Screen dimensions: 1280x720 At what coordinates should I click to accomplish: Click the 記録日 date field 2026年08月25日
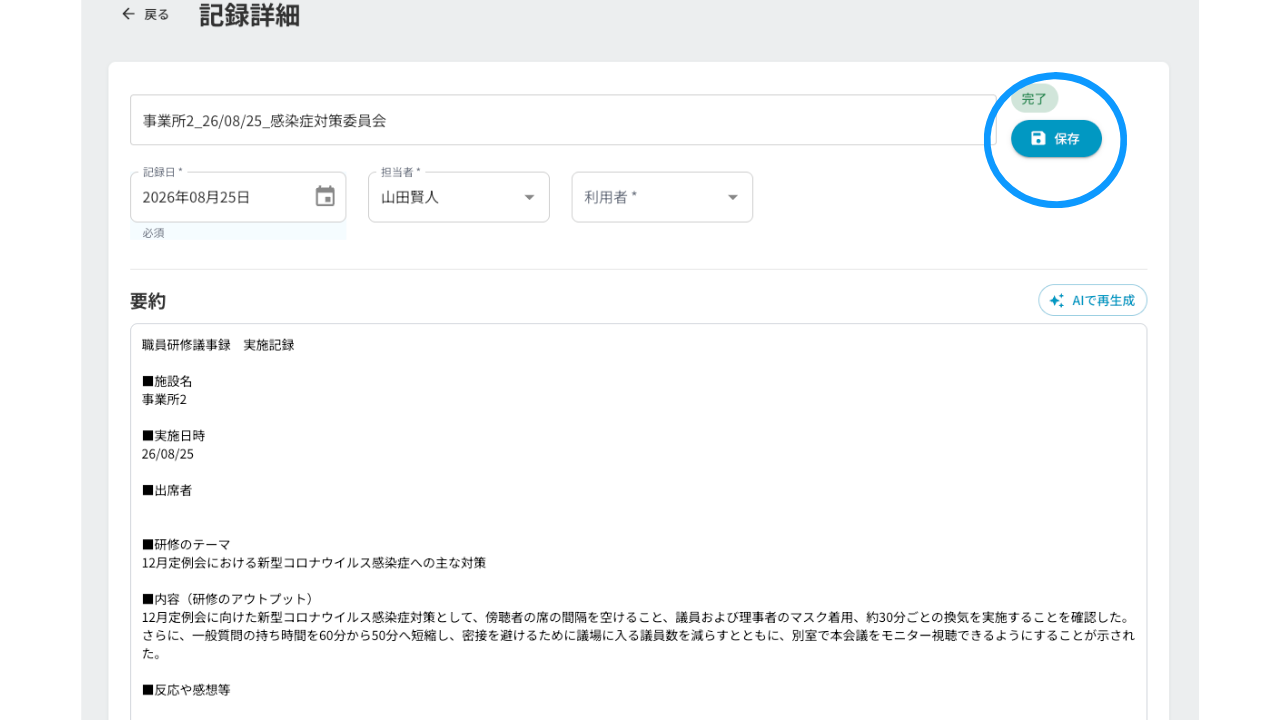tap(238, 197)
